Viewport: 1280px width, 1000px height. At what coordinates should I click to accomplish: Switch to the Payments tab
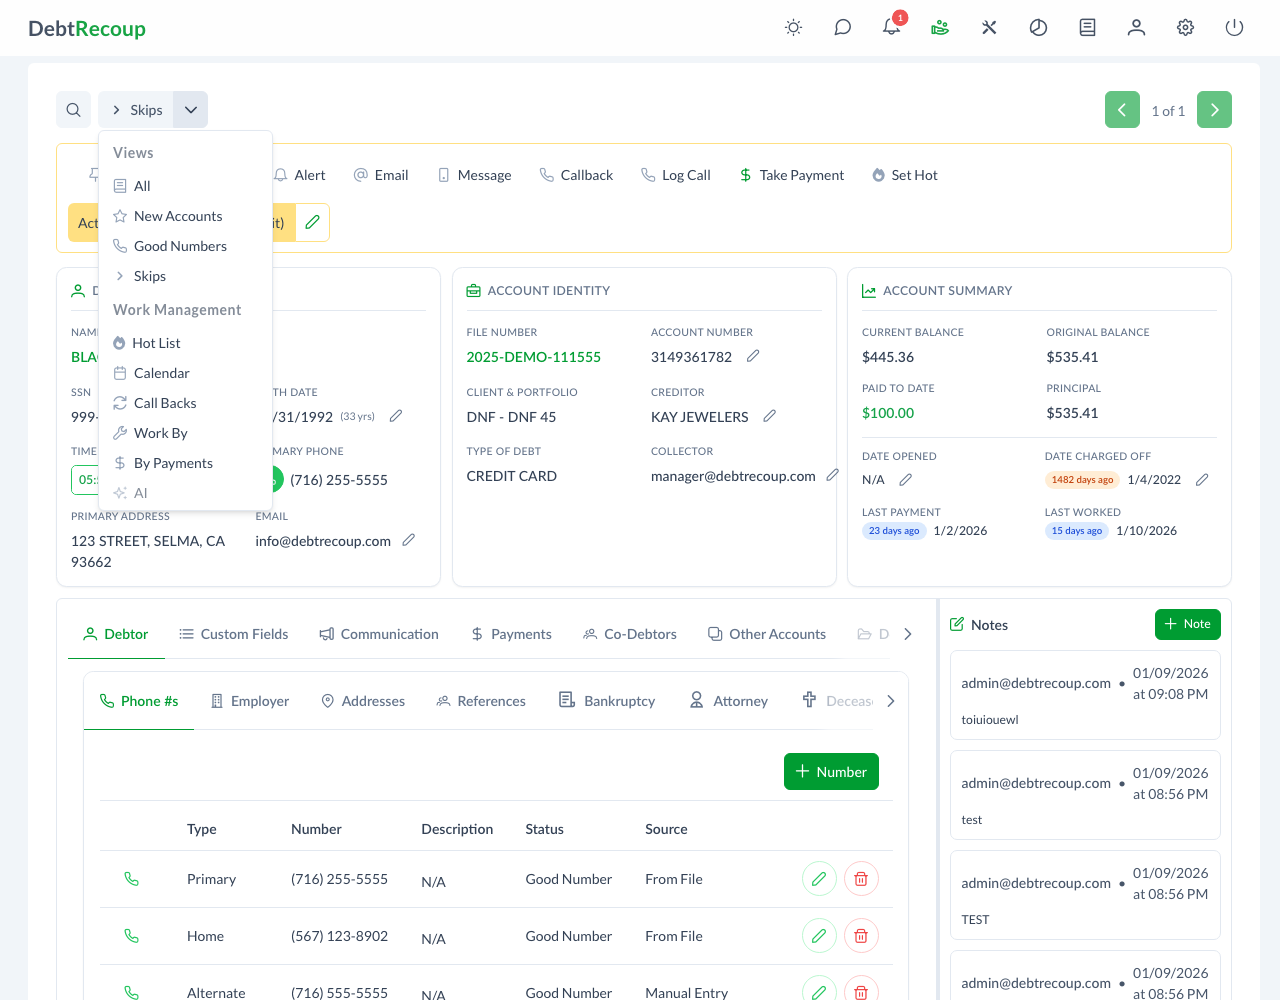pos(511,633)
